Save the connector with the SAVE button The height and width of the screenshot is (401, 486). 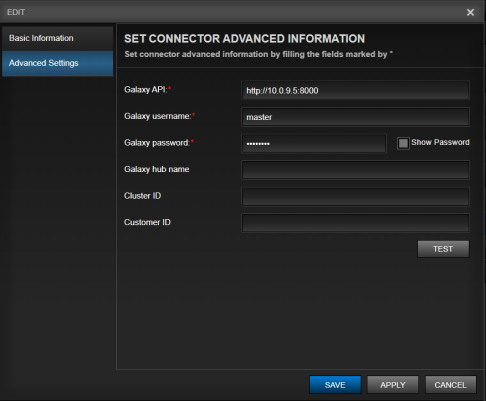pyautogui.click(x=335, y=385)
